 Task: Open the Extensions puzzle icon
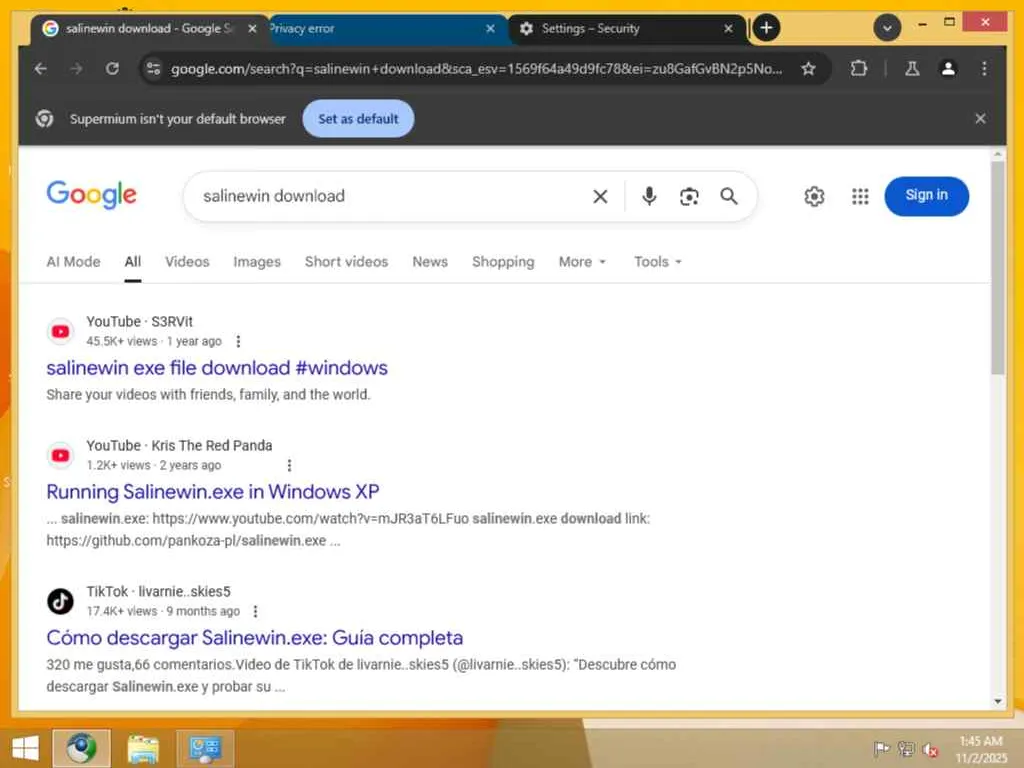pos(859,69)
